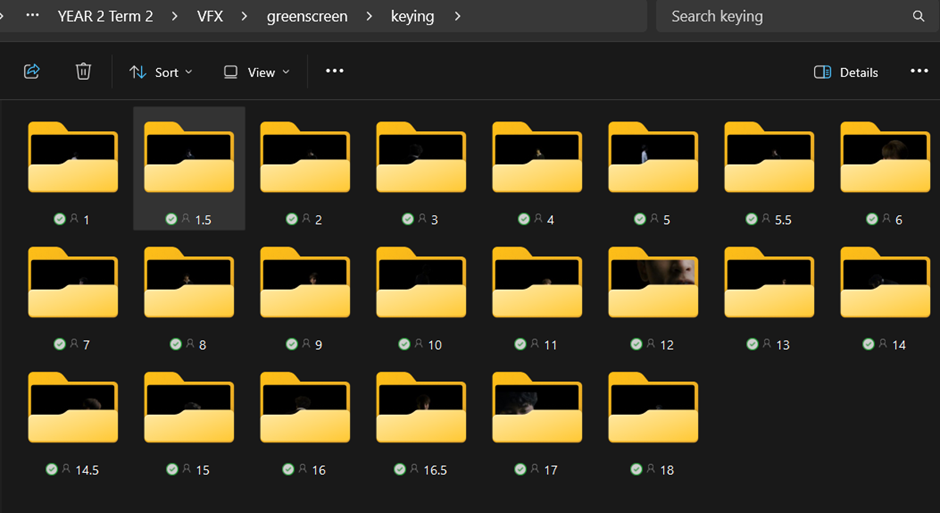This screenshot has width=940, height=513.
Task: Click the search magnifier icon
Action: [x=918, y=16]
